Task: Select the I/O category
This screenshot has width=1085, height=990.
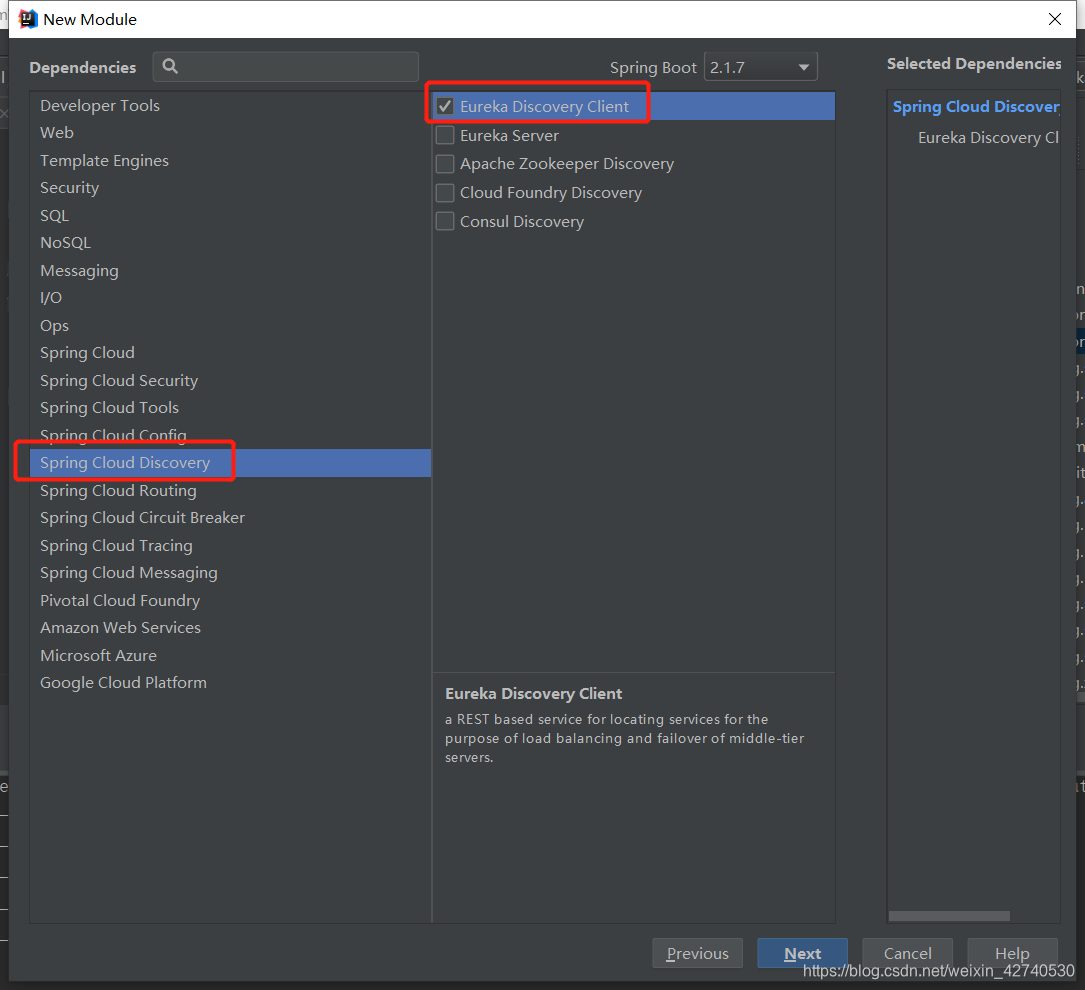Action: tap(230, 297)
